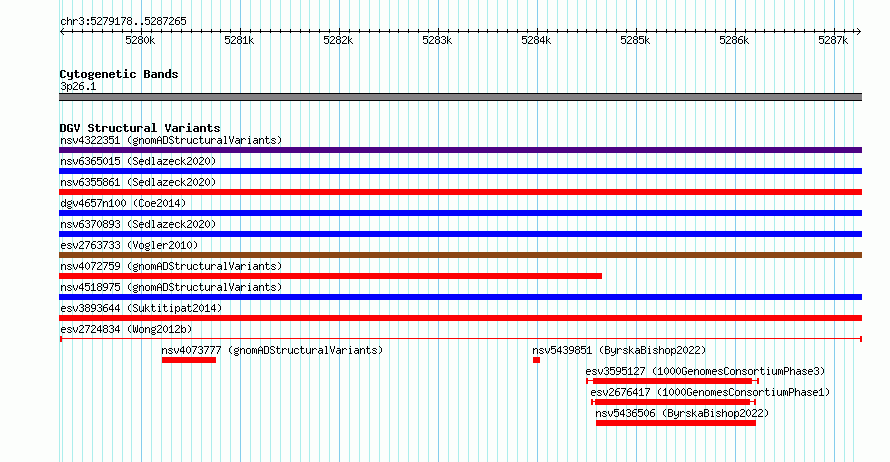Click the nsv5439851 (ByrskaBishop2022) label
The image size is (890, 462).
tap(619, 350)
